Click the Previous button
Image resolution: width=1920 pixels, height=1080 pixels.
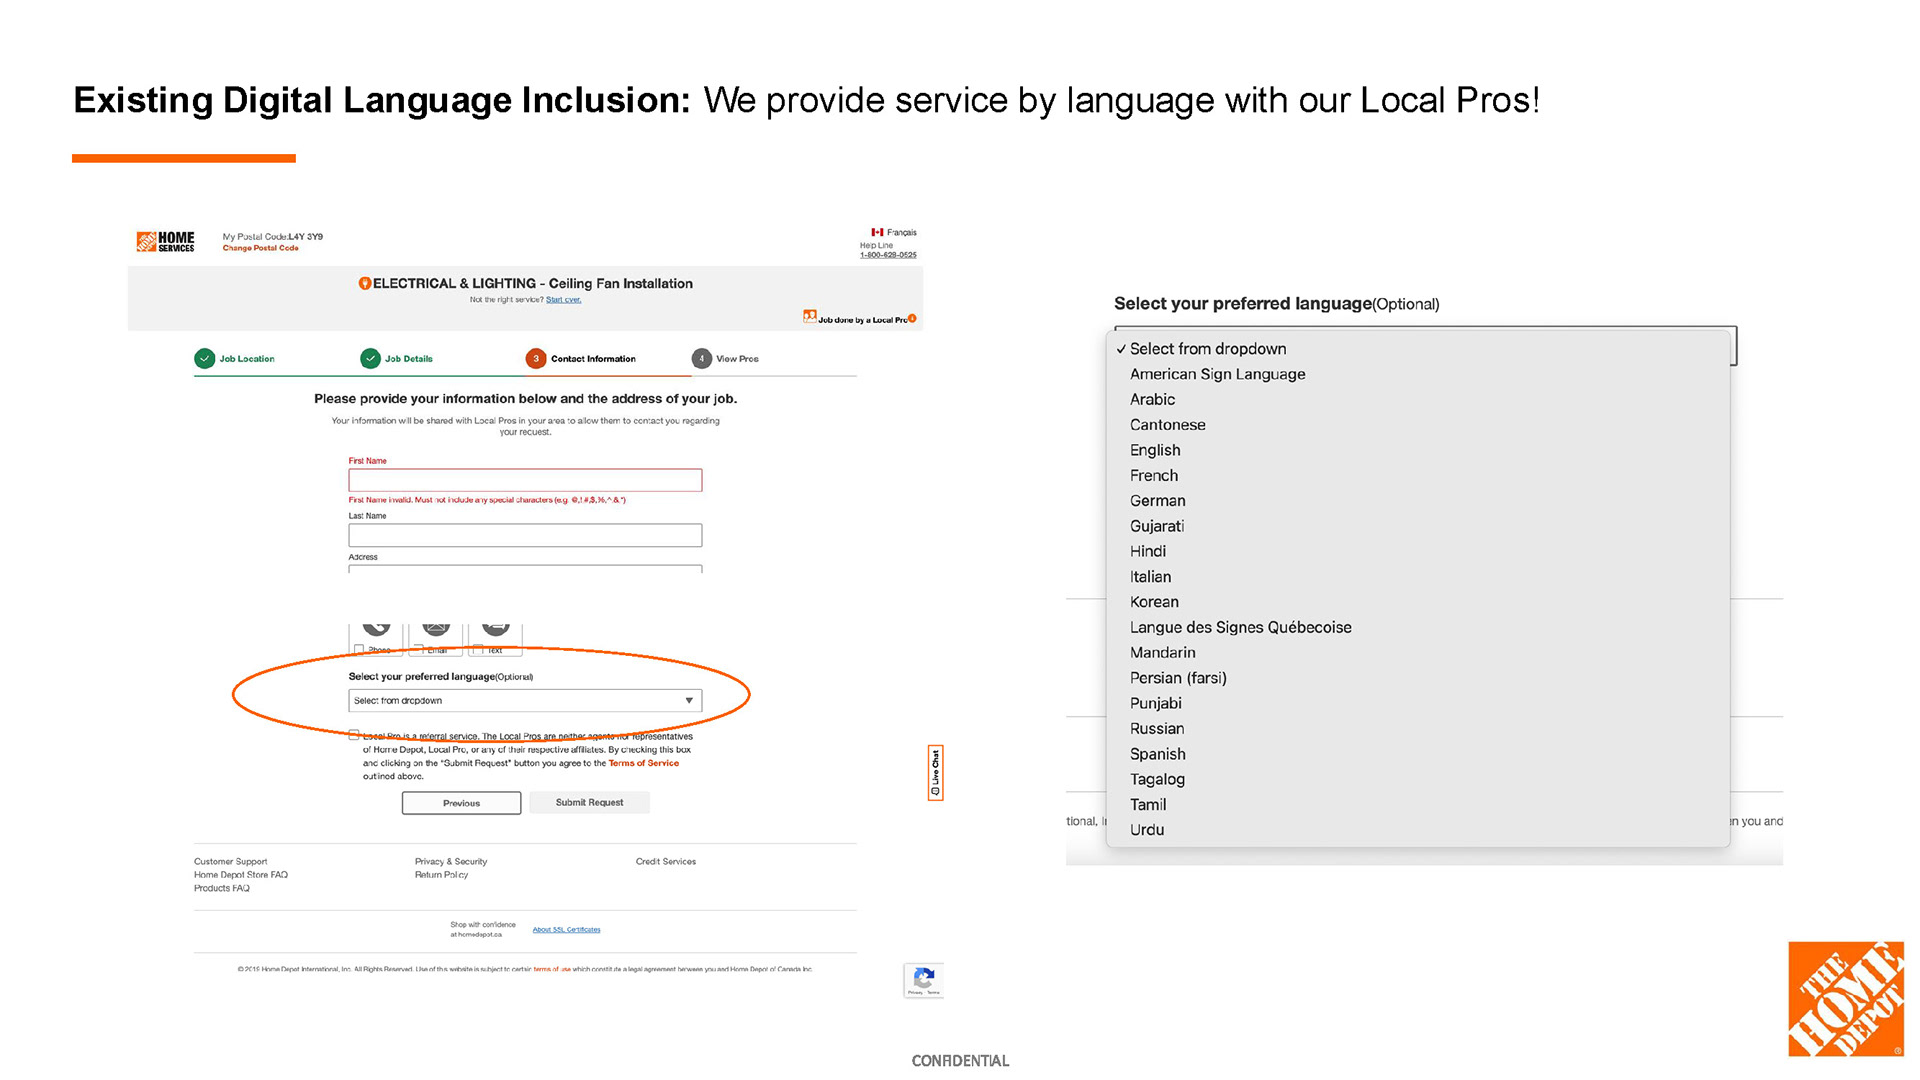pos(461,803)
